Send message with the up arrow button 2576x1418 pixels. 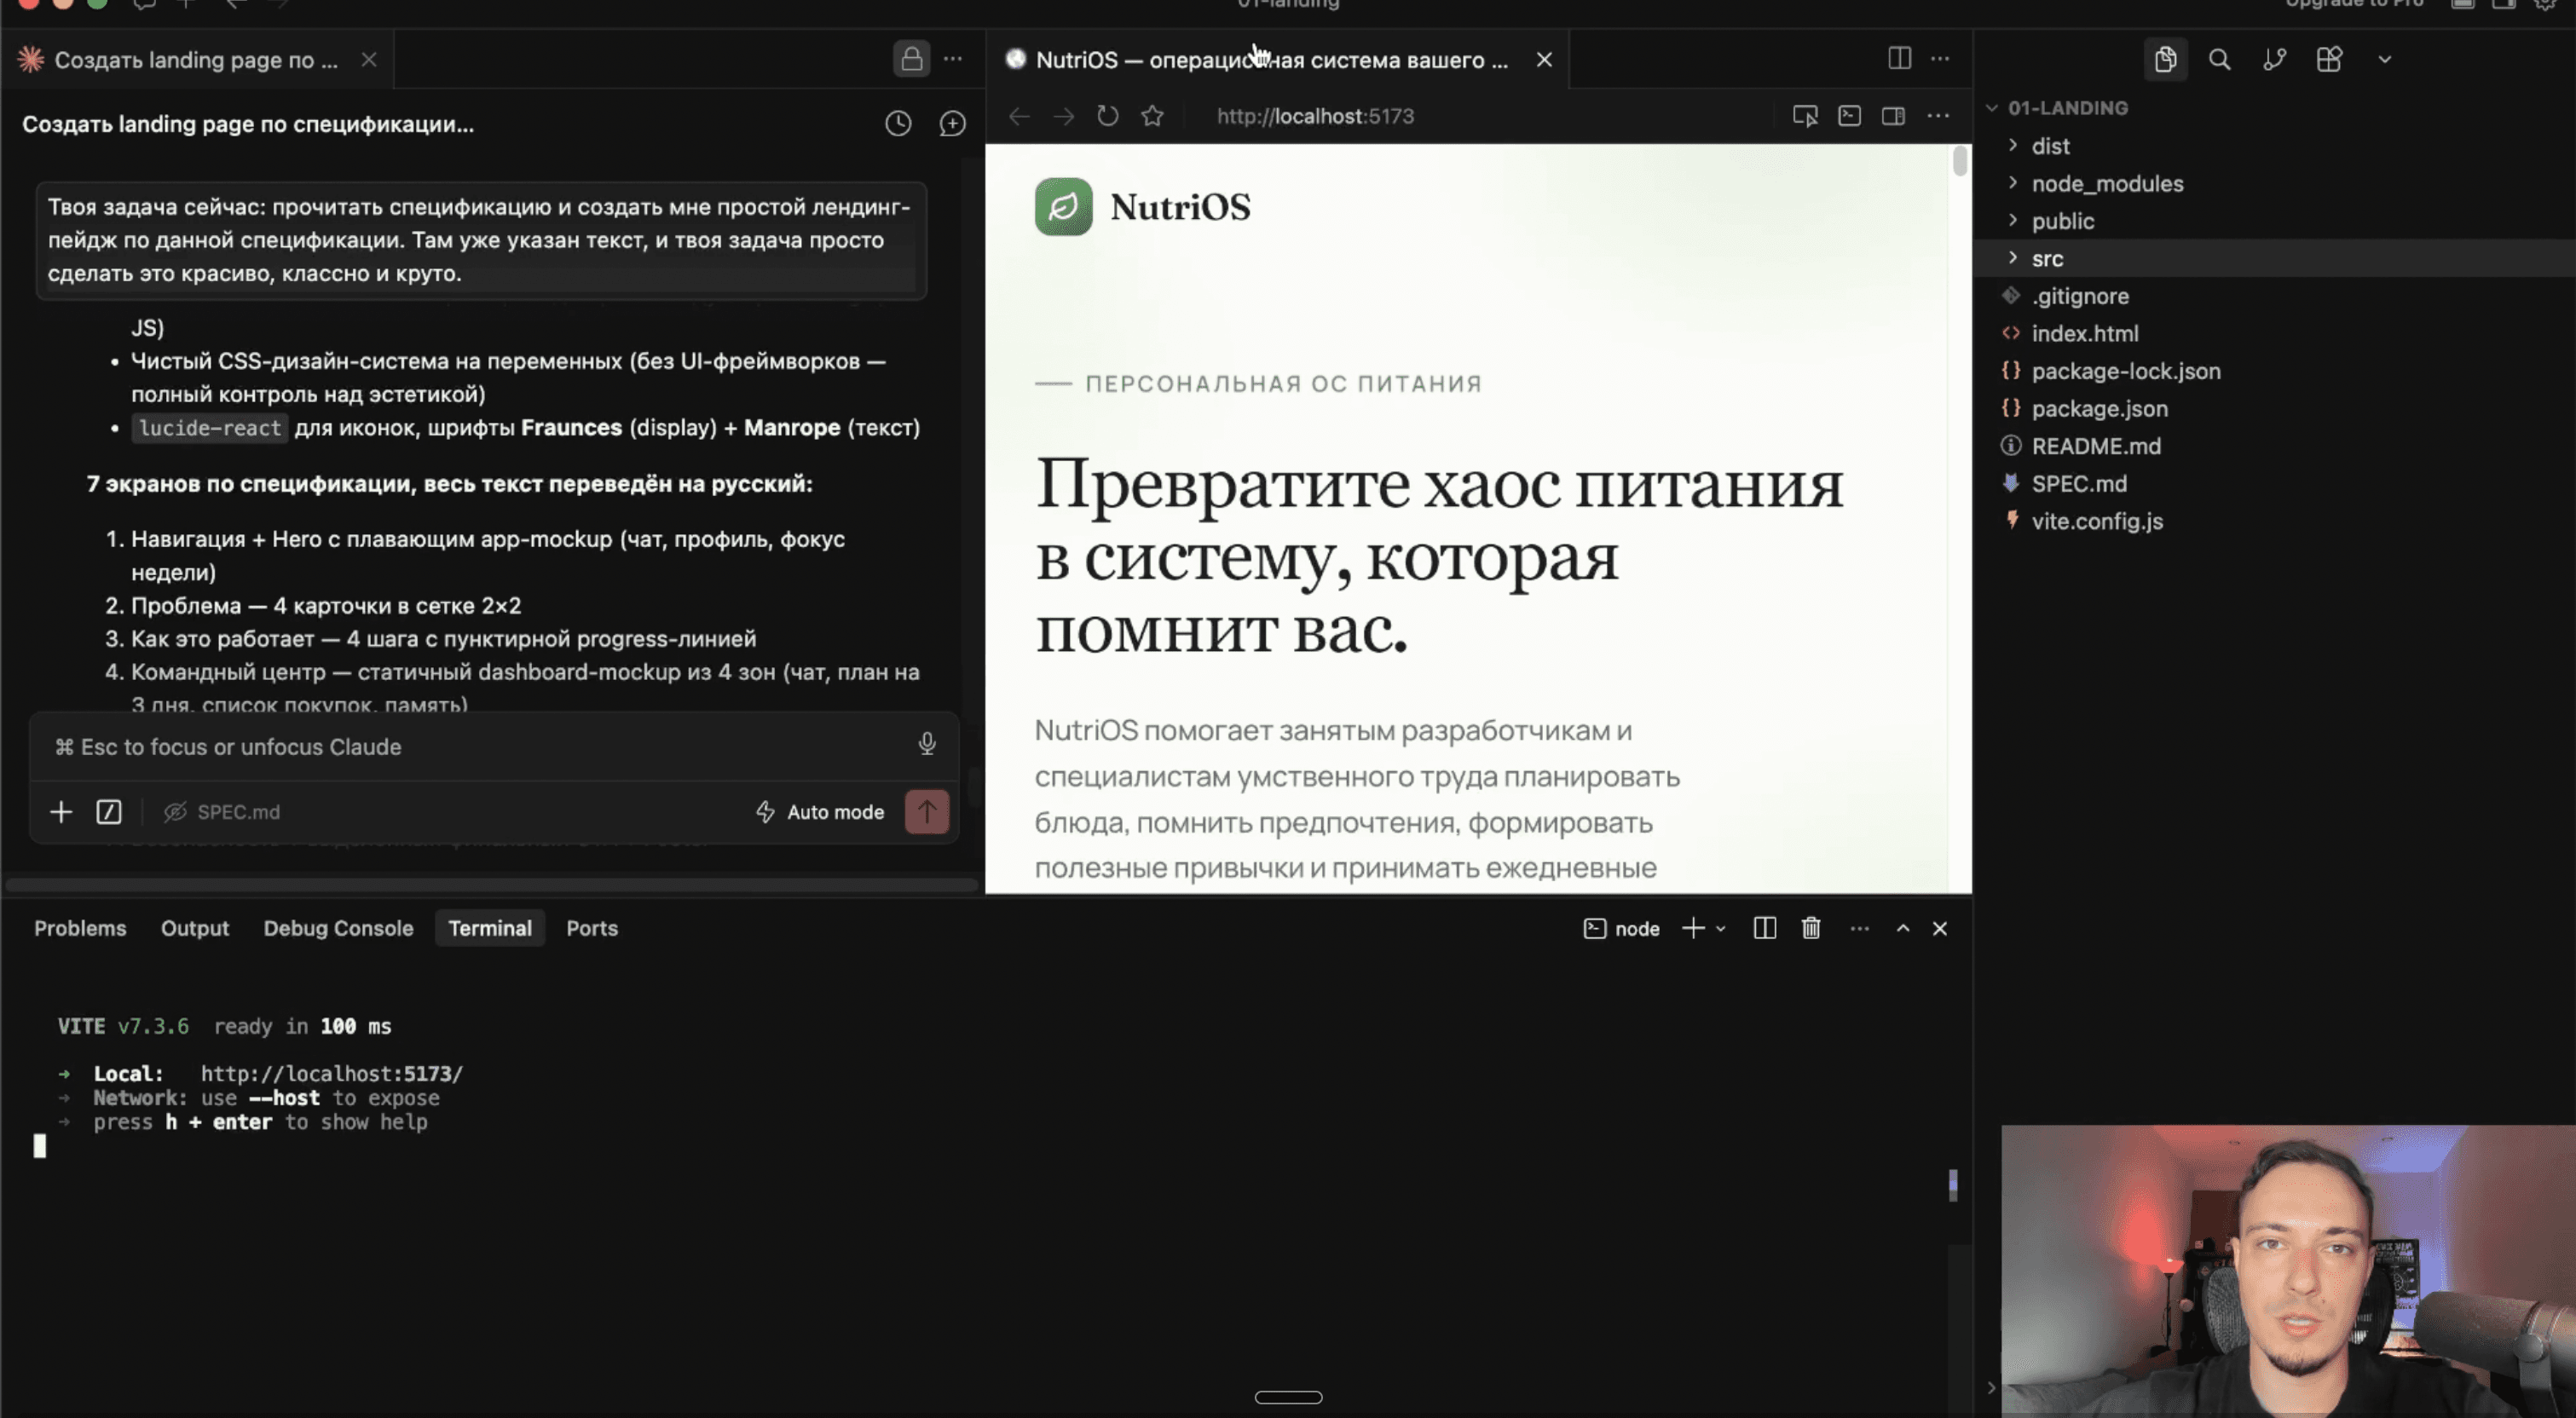click(x=927, y=812)
